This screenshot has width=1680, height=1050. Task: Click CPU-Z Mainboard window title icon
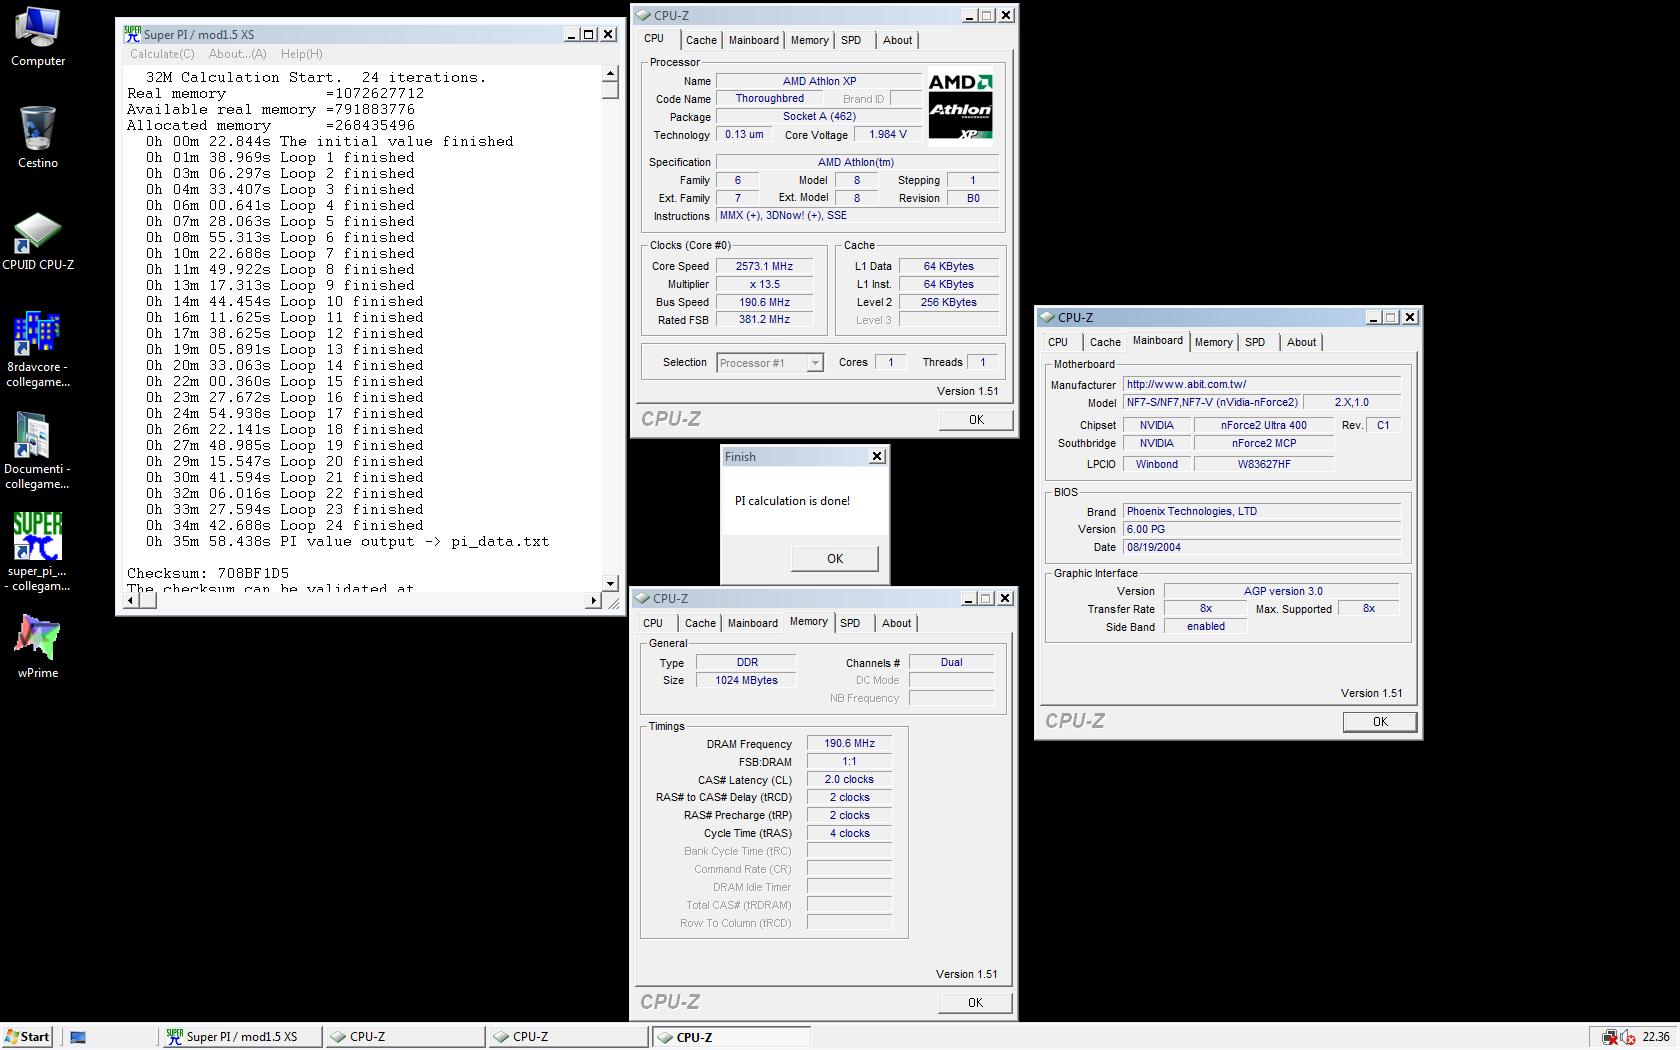1048,317
